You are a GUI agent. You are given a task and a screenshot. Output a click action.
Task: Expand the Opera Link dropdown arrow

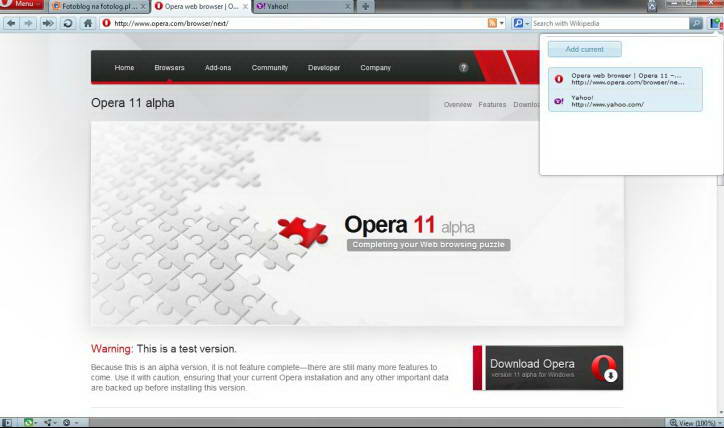click(36, 423)
